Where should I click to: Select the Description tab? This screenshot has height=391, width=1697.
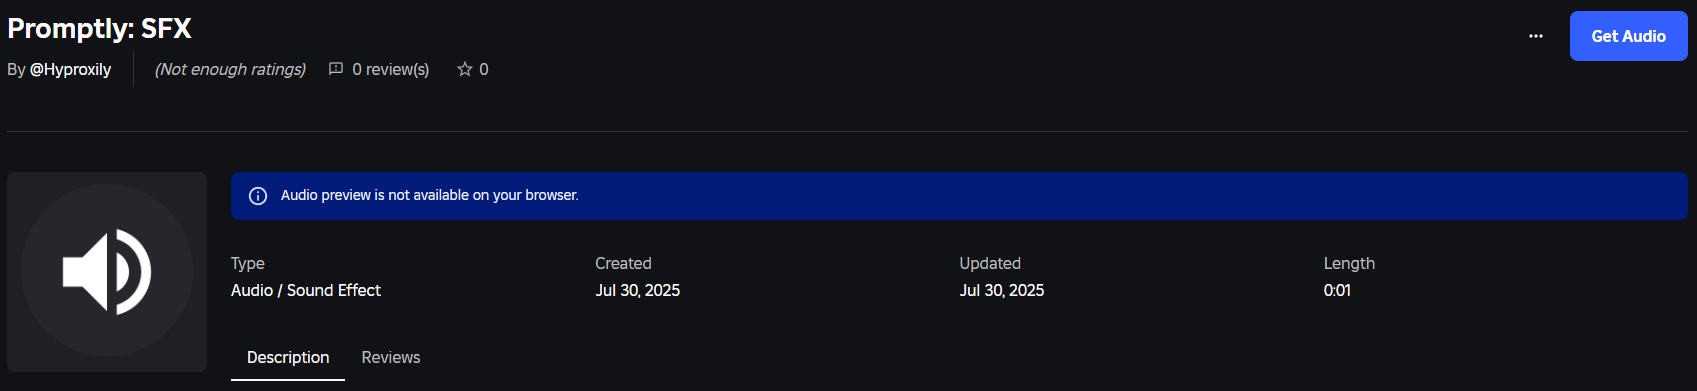[x=288, y=357]
